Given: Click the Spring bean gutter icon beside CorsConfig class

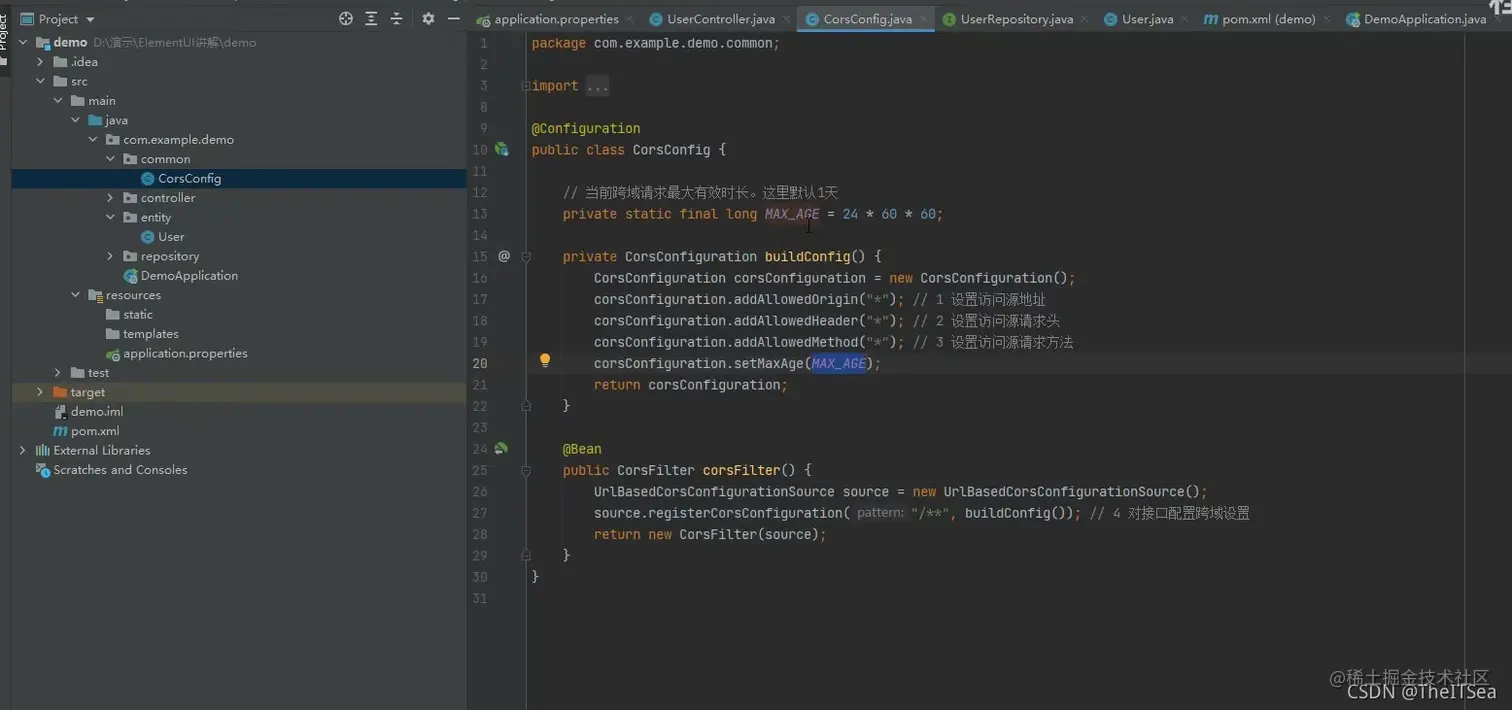Looking at the screenshot, I should 502,149.
